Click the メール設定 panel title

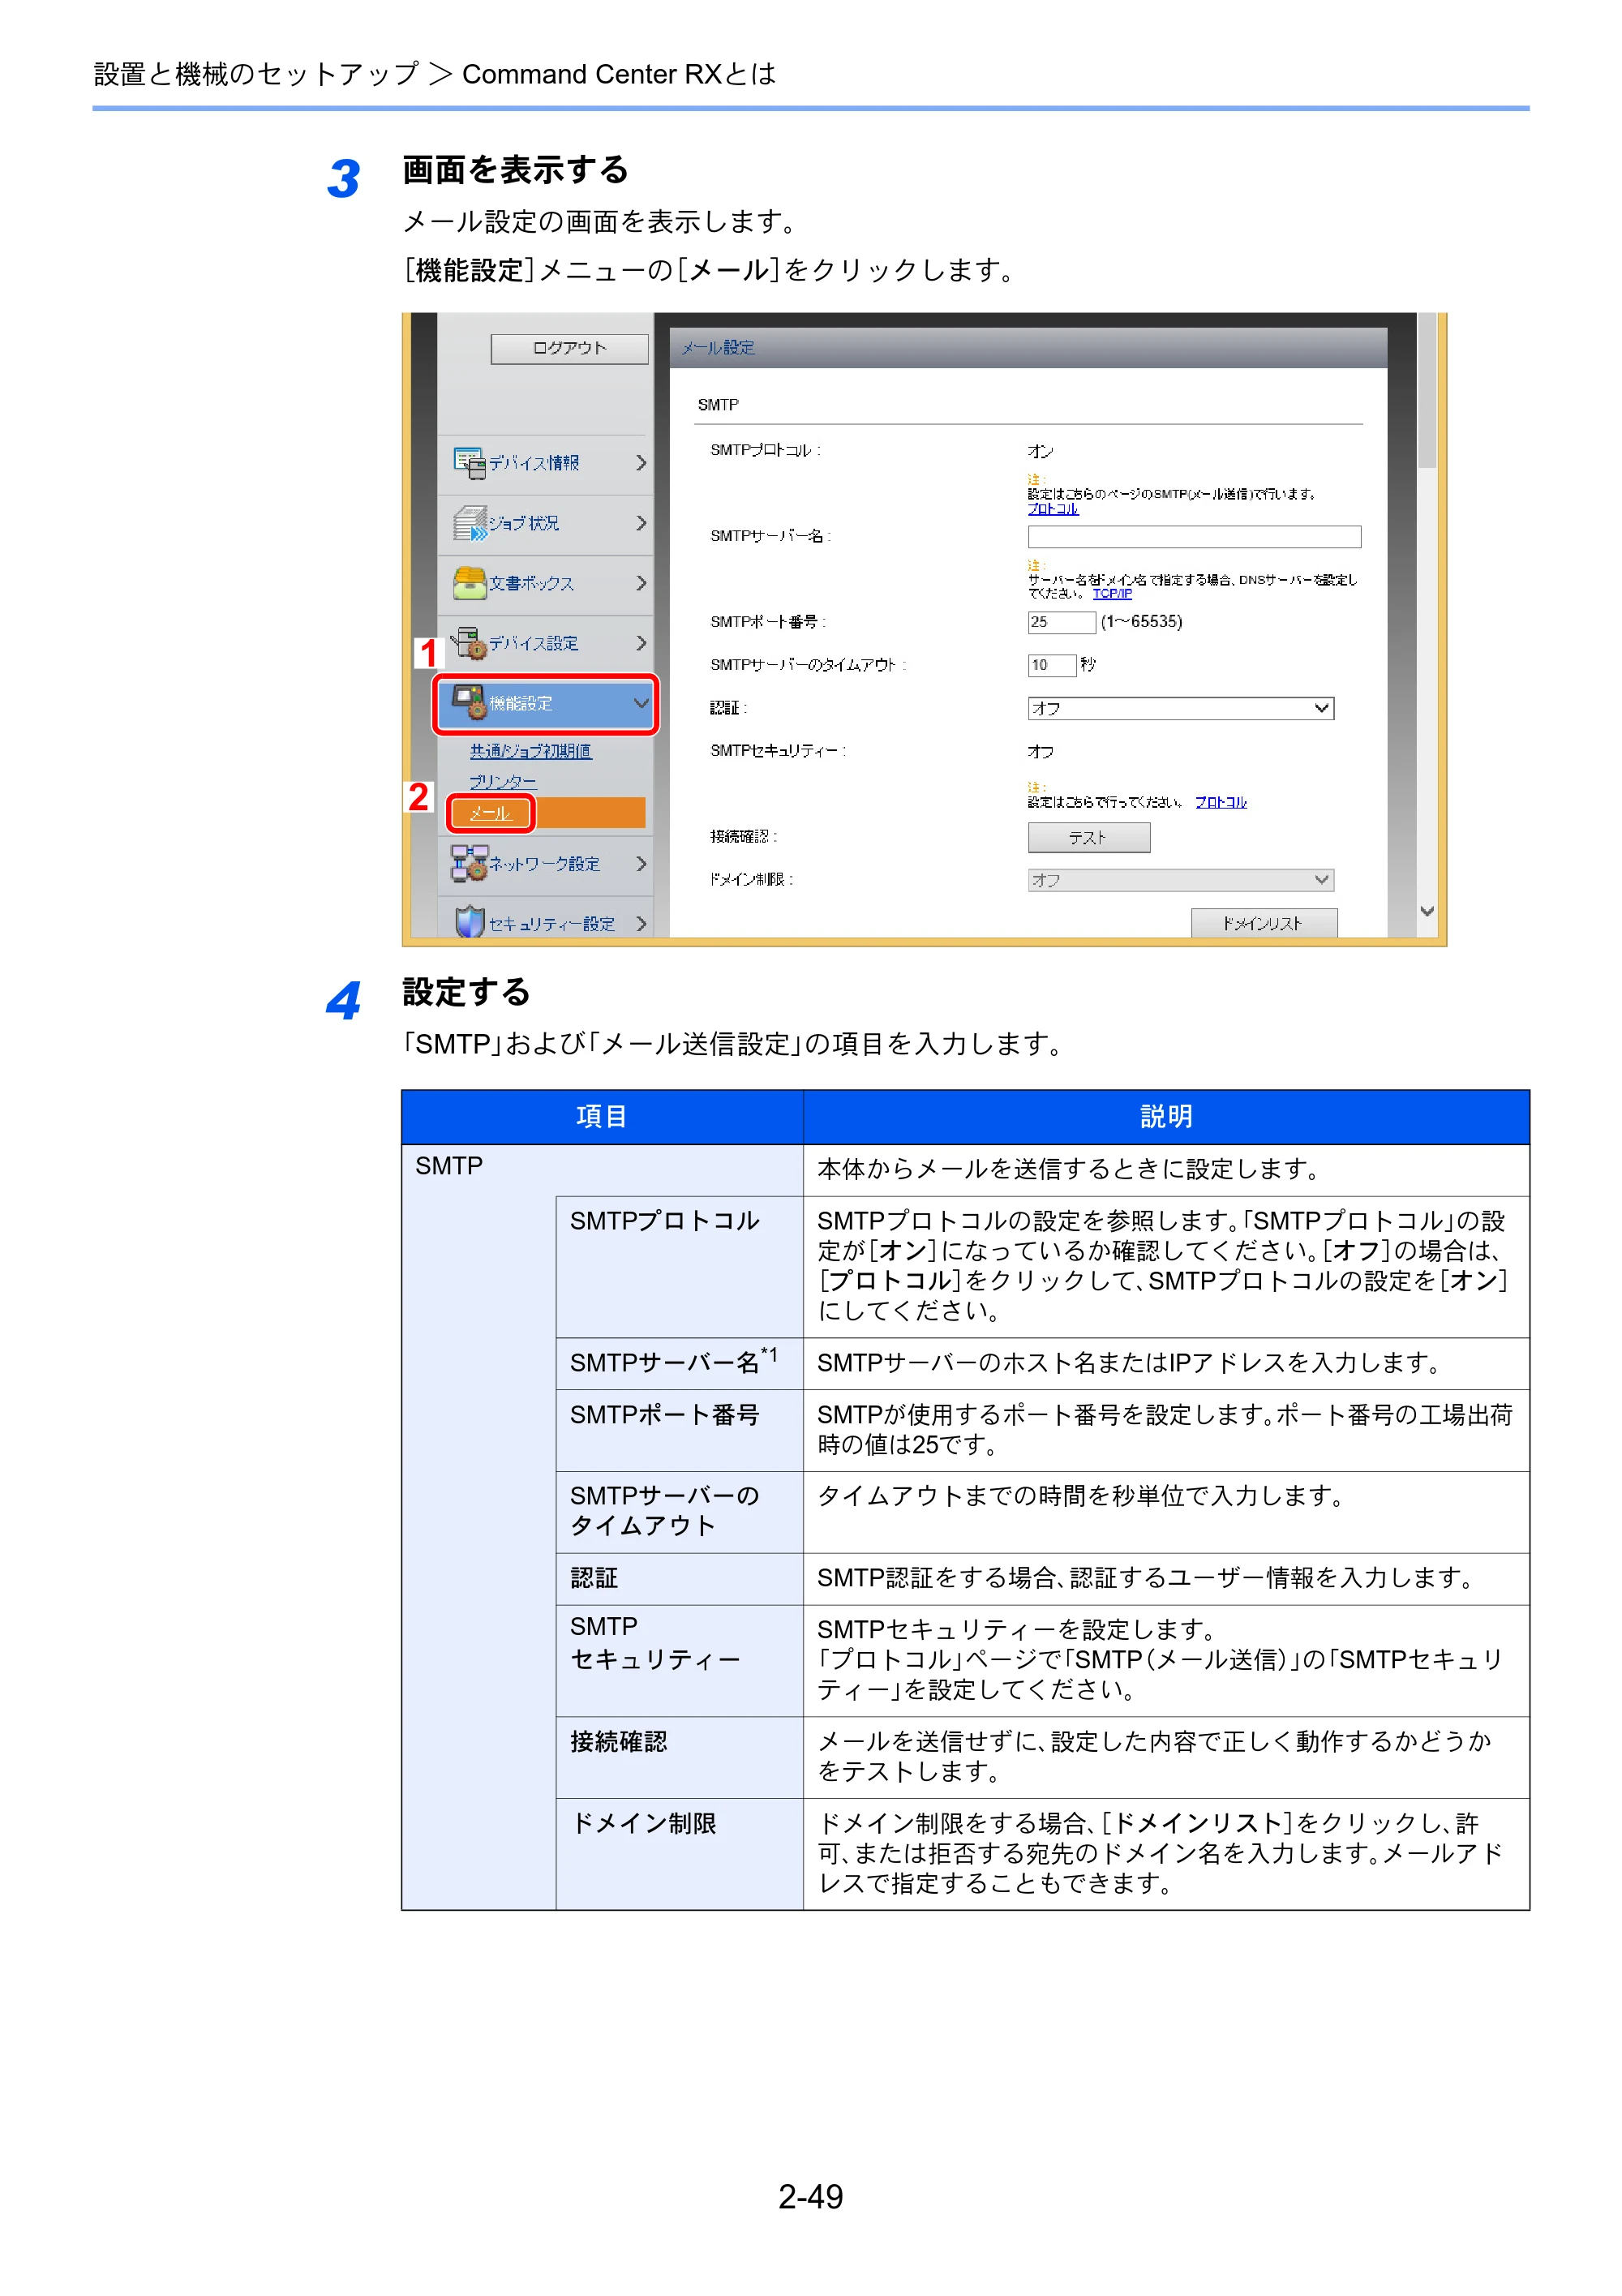[x=718, y=347]
